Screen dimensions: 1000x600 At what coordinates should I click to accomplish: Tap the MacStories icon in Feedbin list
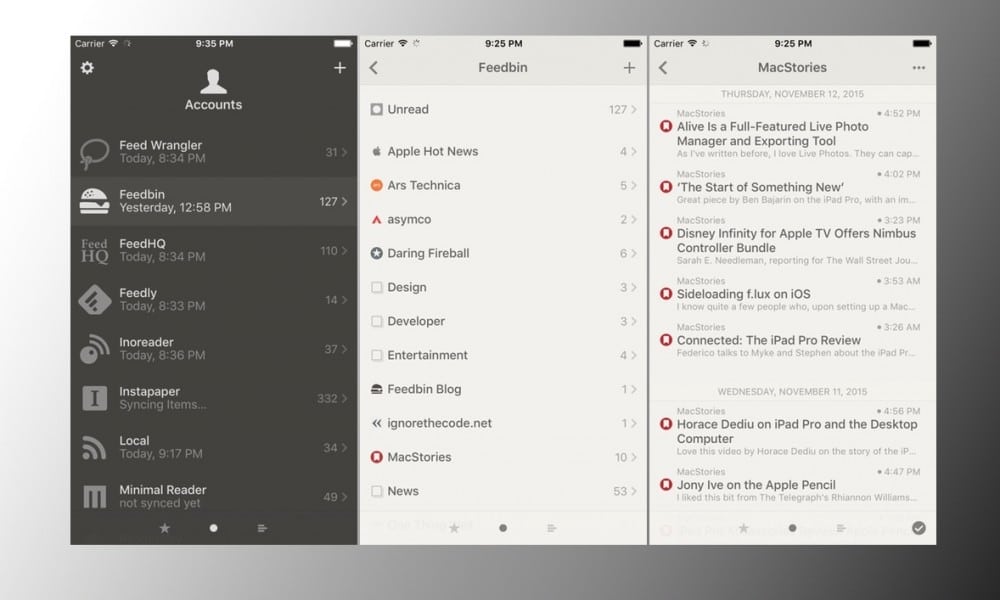tap(376, 457)
